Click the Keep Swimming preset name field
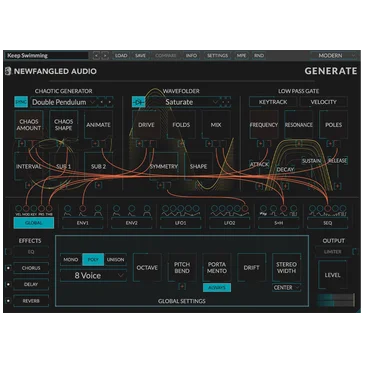The image size is (365, 365). (47, 56)
